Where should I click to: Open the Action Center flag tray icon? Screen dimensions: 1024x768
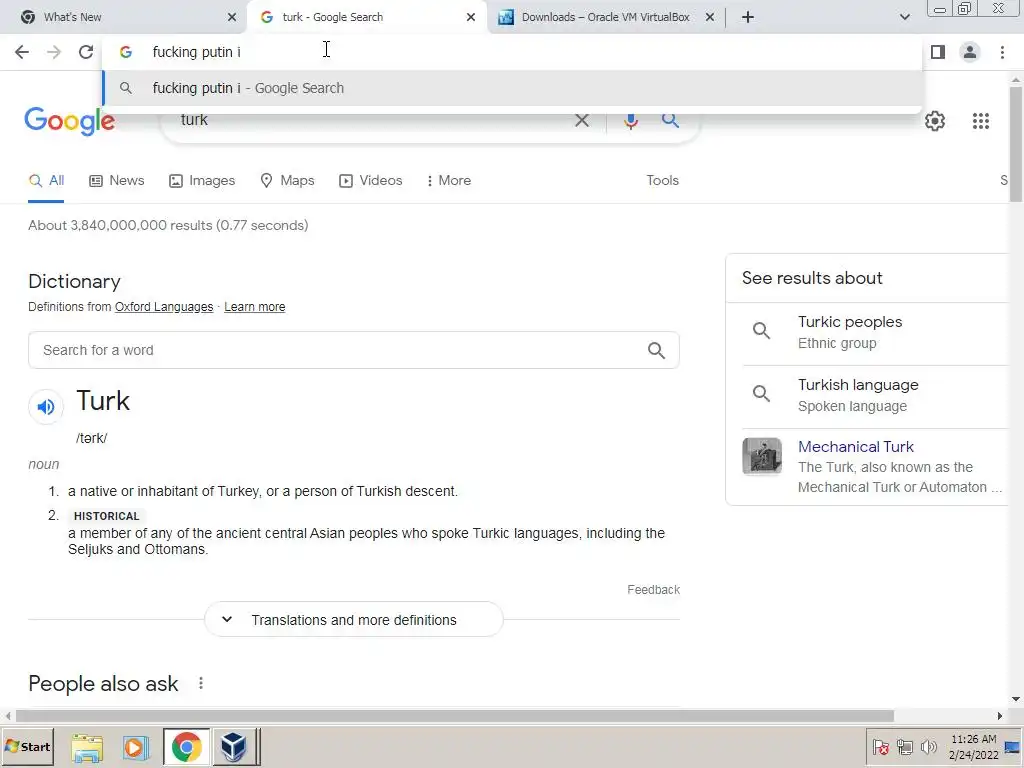pos(880,747)
